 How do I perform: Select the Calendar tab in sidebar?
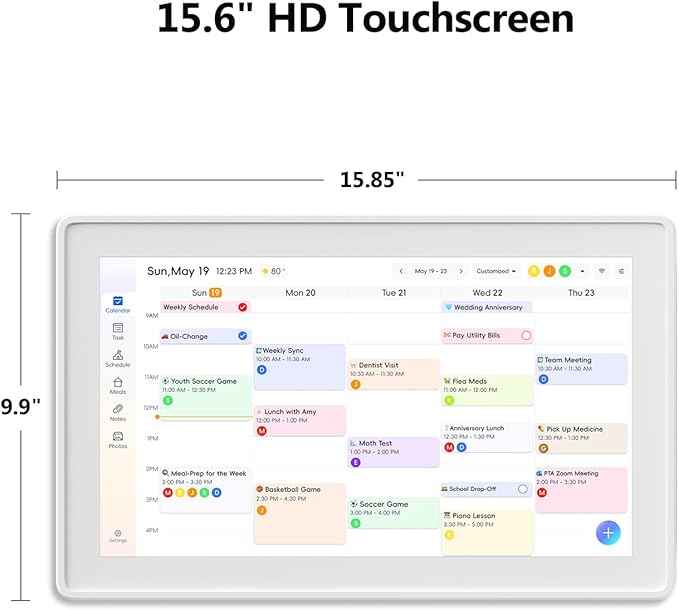(x=118, y=303)
